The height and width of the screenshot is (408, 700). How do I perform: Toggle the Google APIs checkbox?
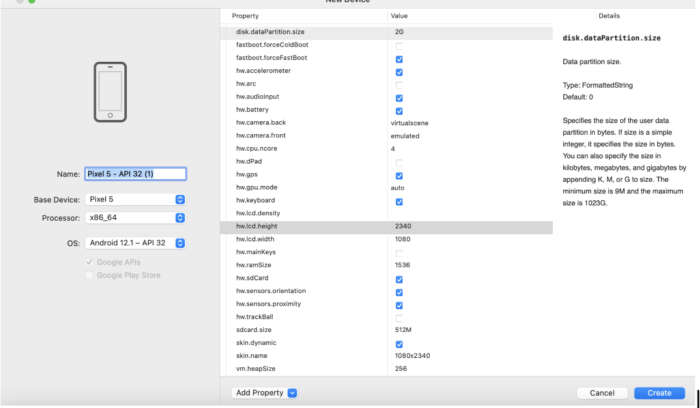click(90, 262)
